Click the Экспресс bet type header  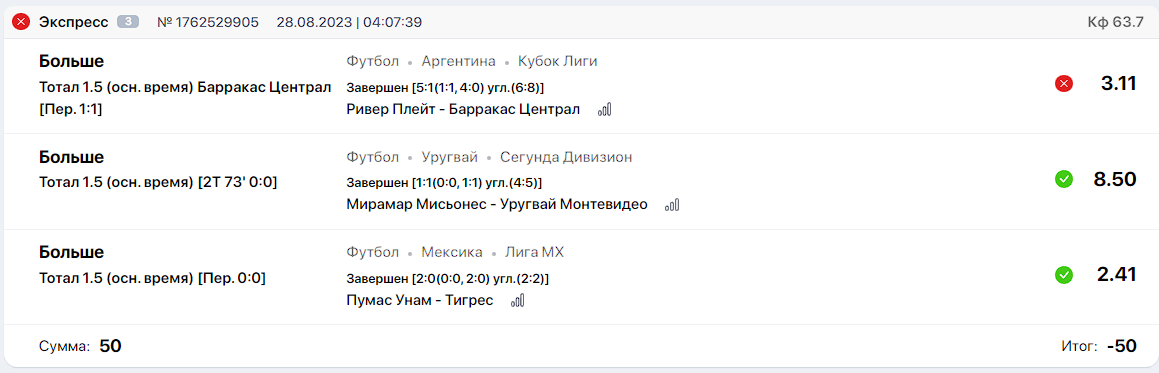(73, 22)
